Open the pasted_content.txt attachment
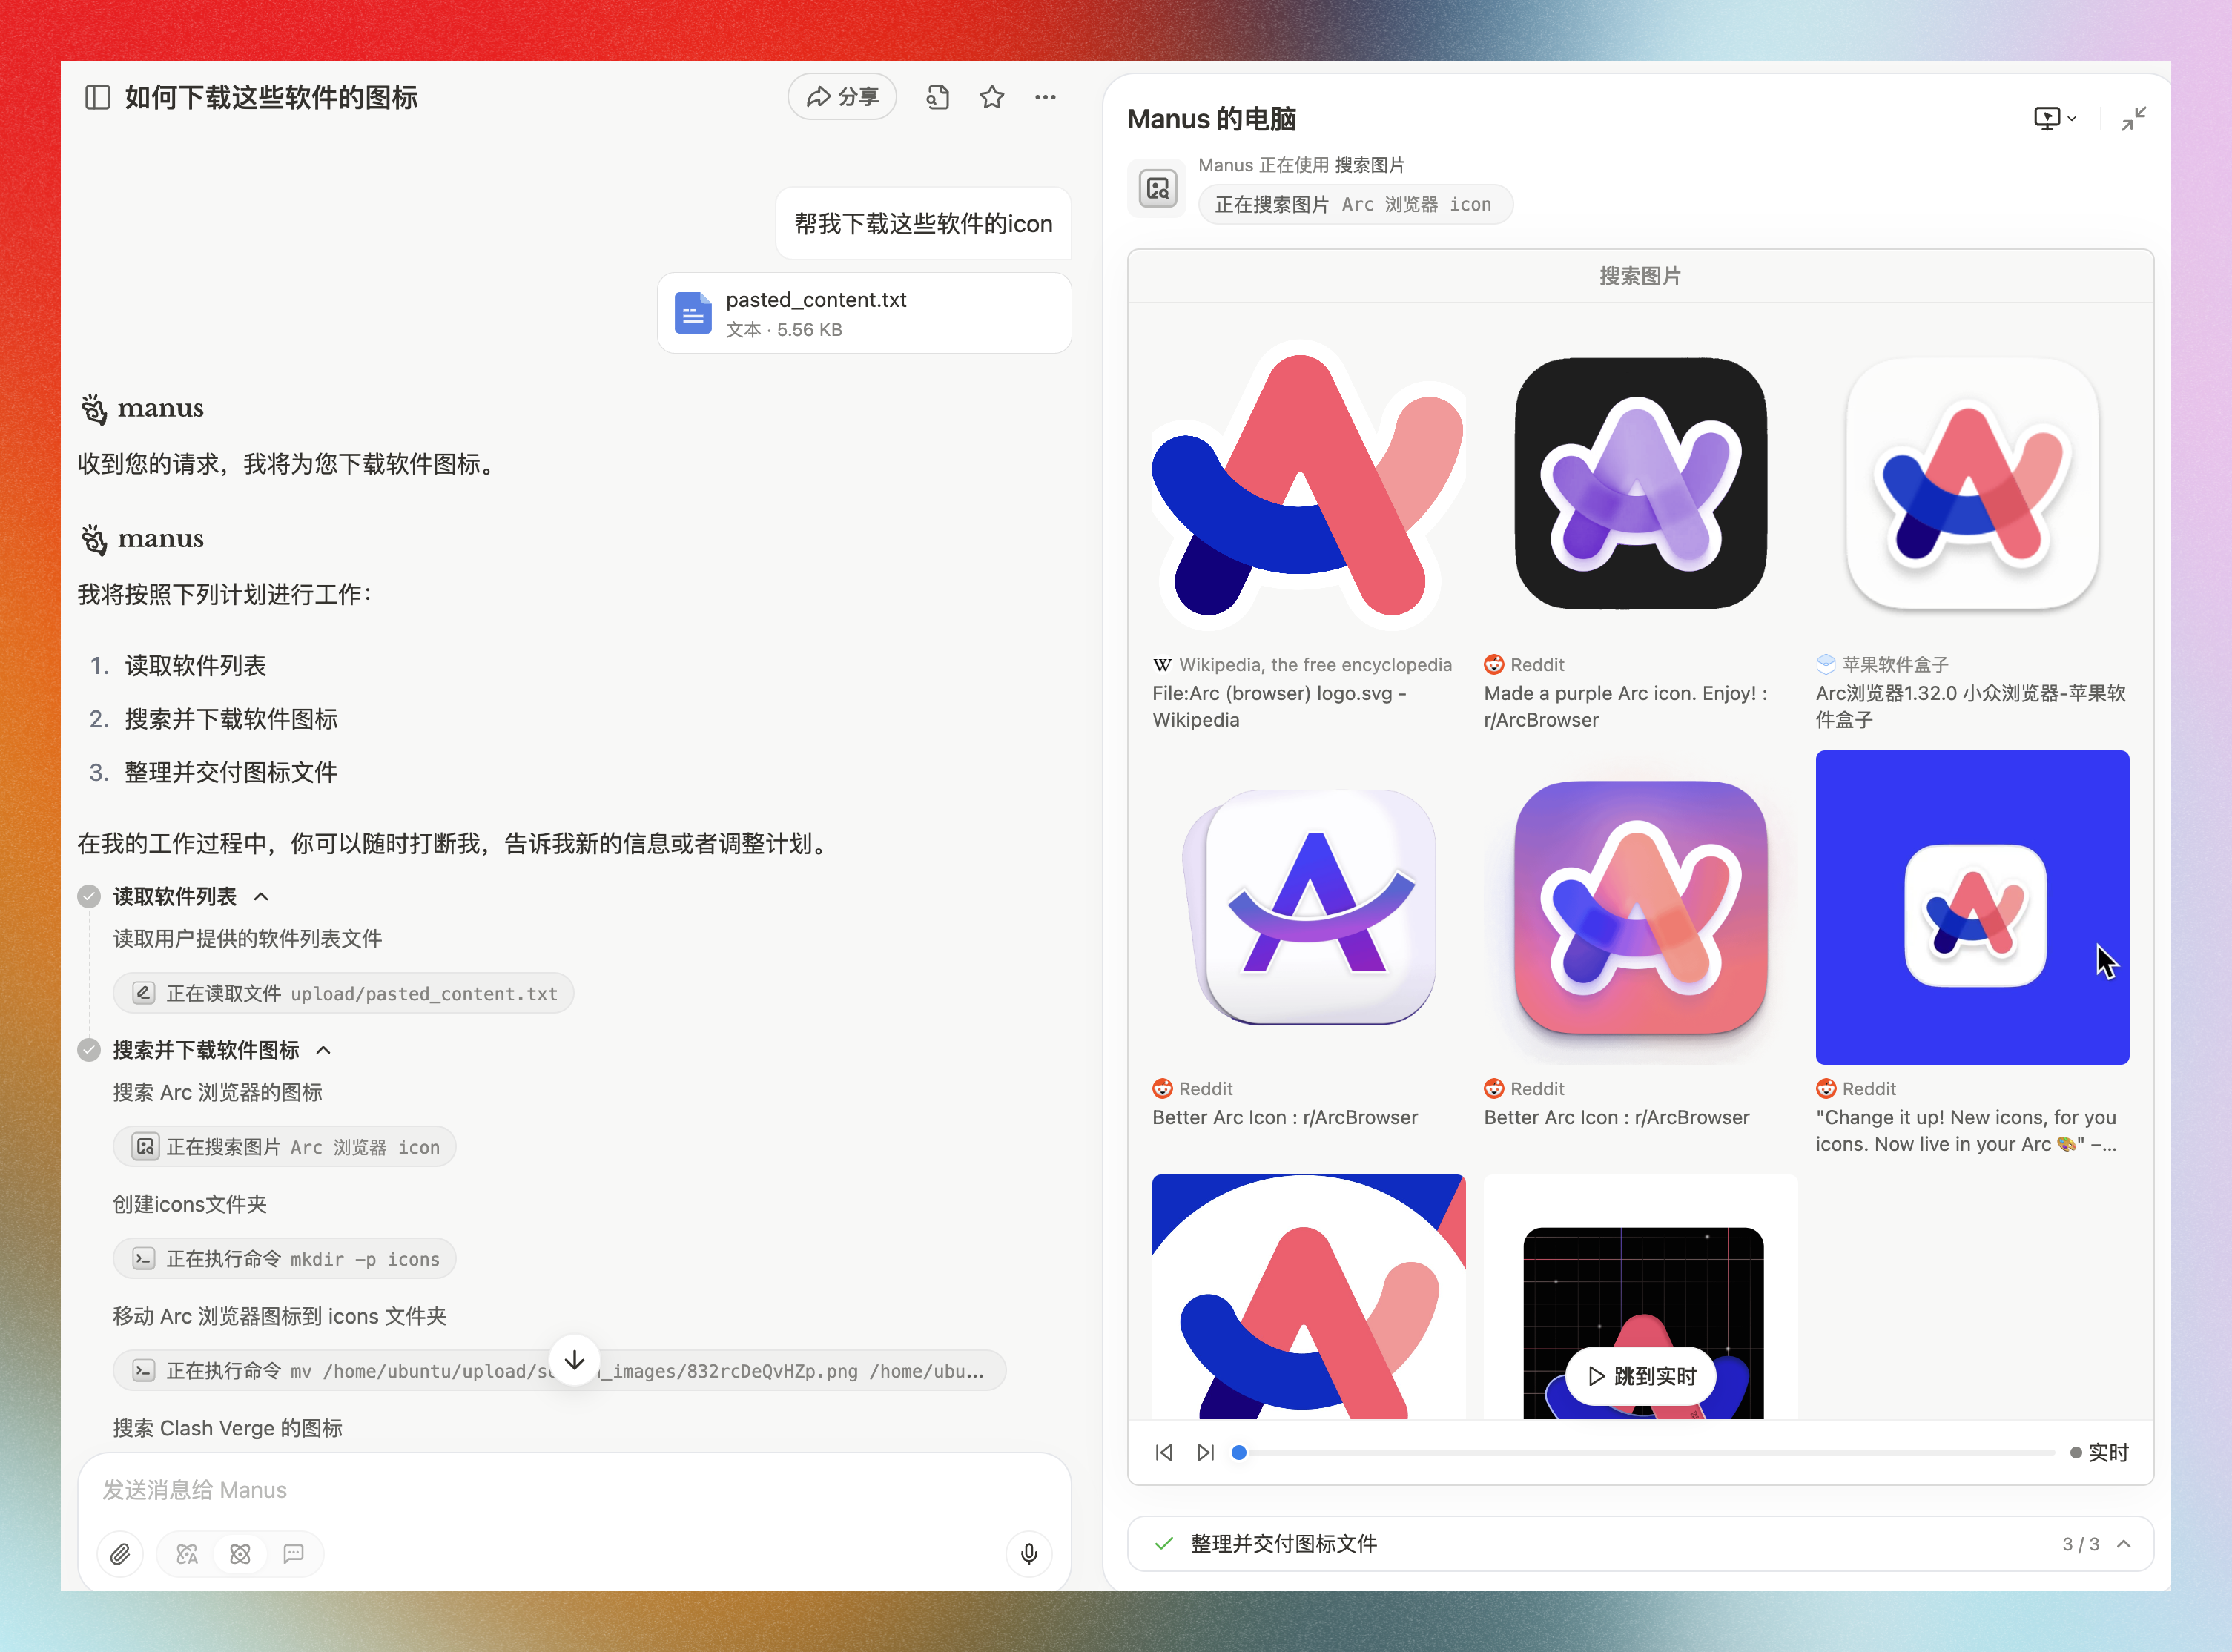Screen dimensions: 2232x1652 pyautogui.click(x=864, y=313)
